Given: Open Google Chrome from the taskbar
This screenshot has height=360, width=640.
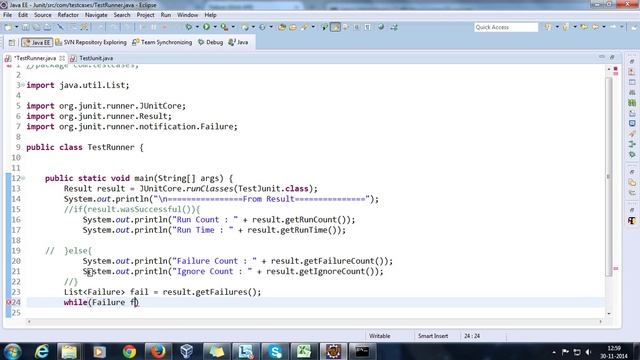Looking at the screenshot, I should [x=129, y=351].
